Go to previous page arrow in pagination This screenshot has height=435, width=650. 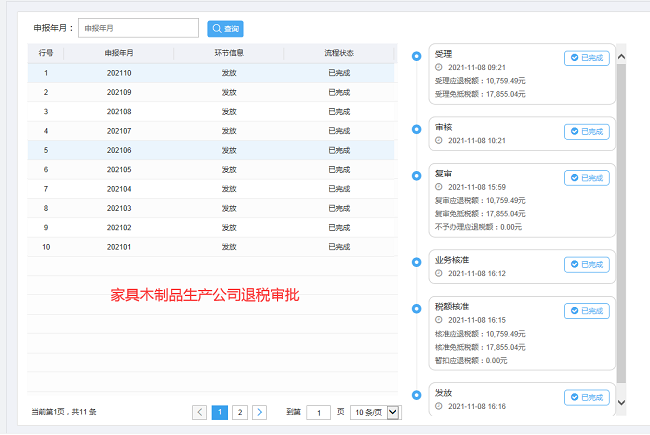coord(200,412)
